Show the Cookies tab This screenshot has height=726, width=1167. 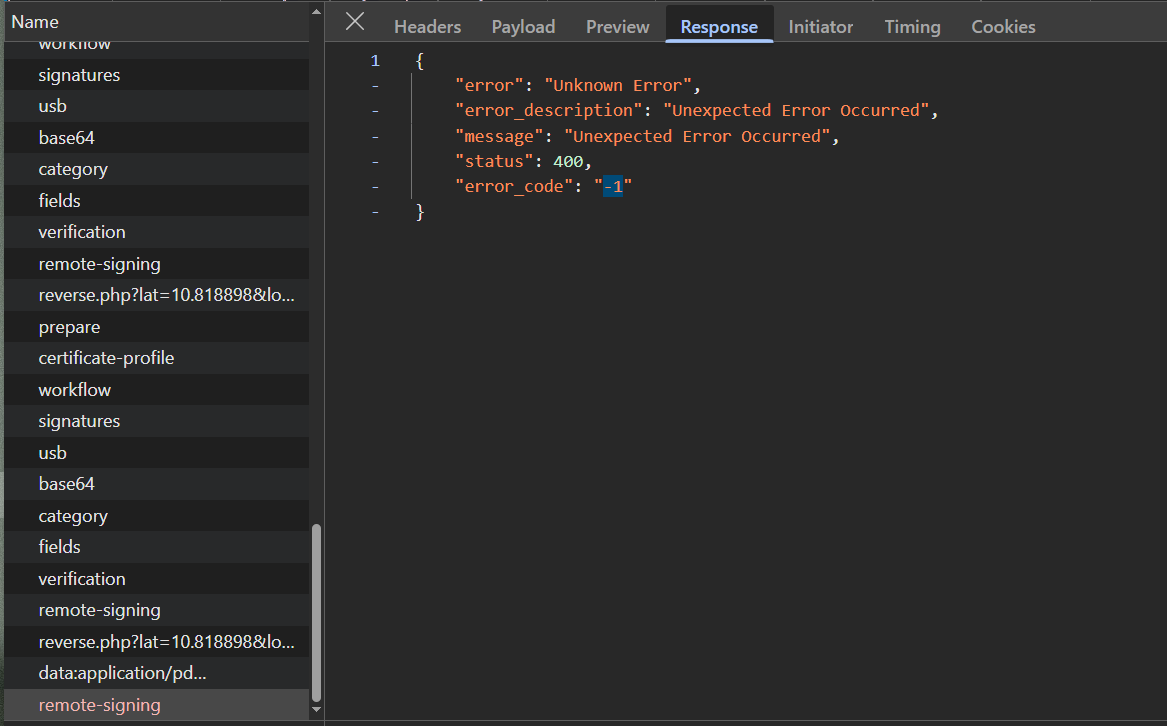pos(1003,27)
